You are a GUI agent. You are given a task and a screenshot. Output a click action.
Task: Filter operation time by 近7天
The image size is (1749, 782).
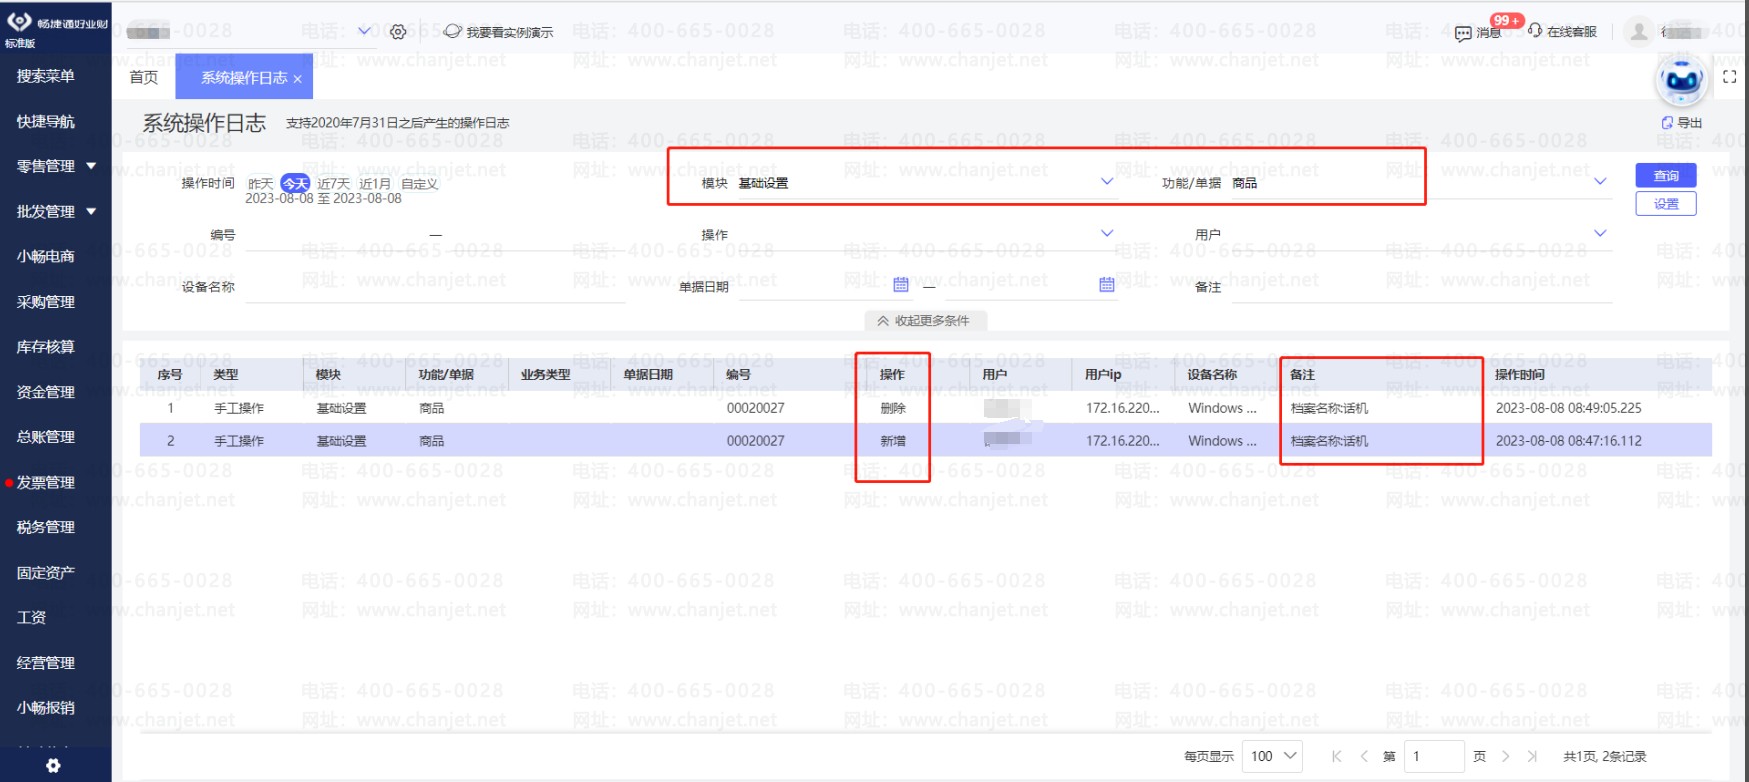334,183
